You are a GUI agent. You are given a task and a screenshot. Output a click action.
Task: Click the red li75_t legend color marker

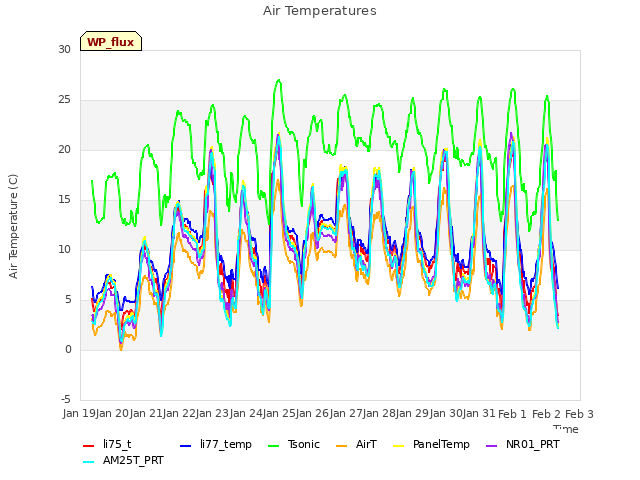point(89,446)
